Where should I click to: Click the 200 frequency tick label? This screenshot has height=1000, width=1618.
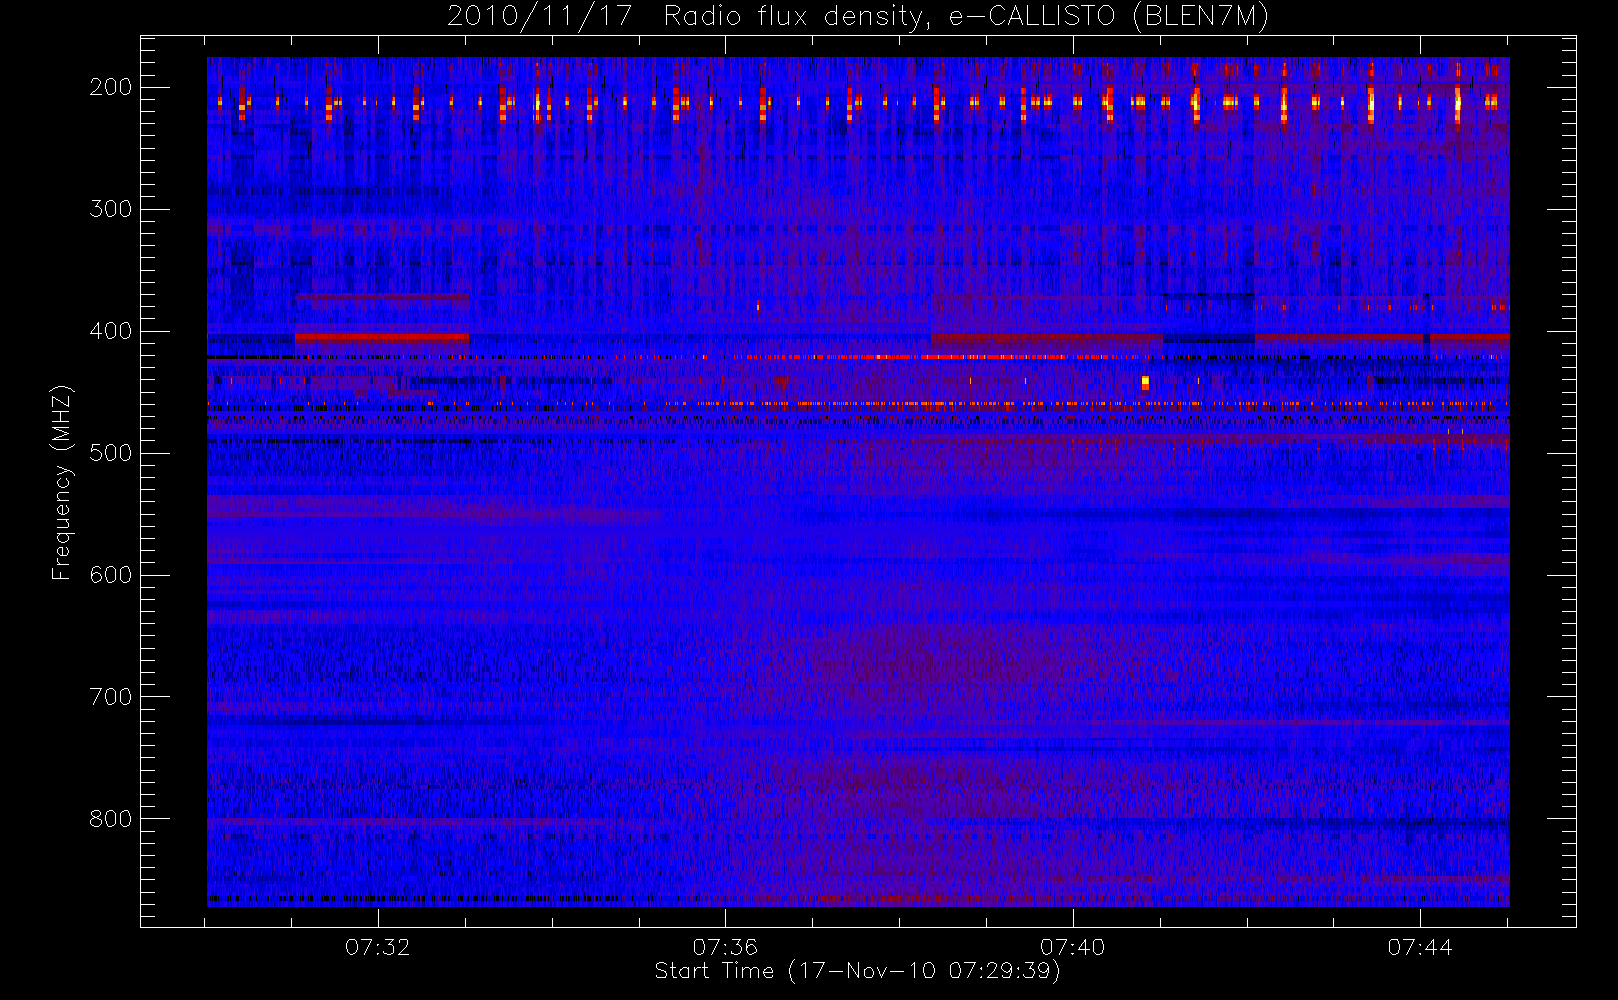[x=110, y=87]
